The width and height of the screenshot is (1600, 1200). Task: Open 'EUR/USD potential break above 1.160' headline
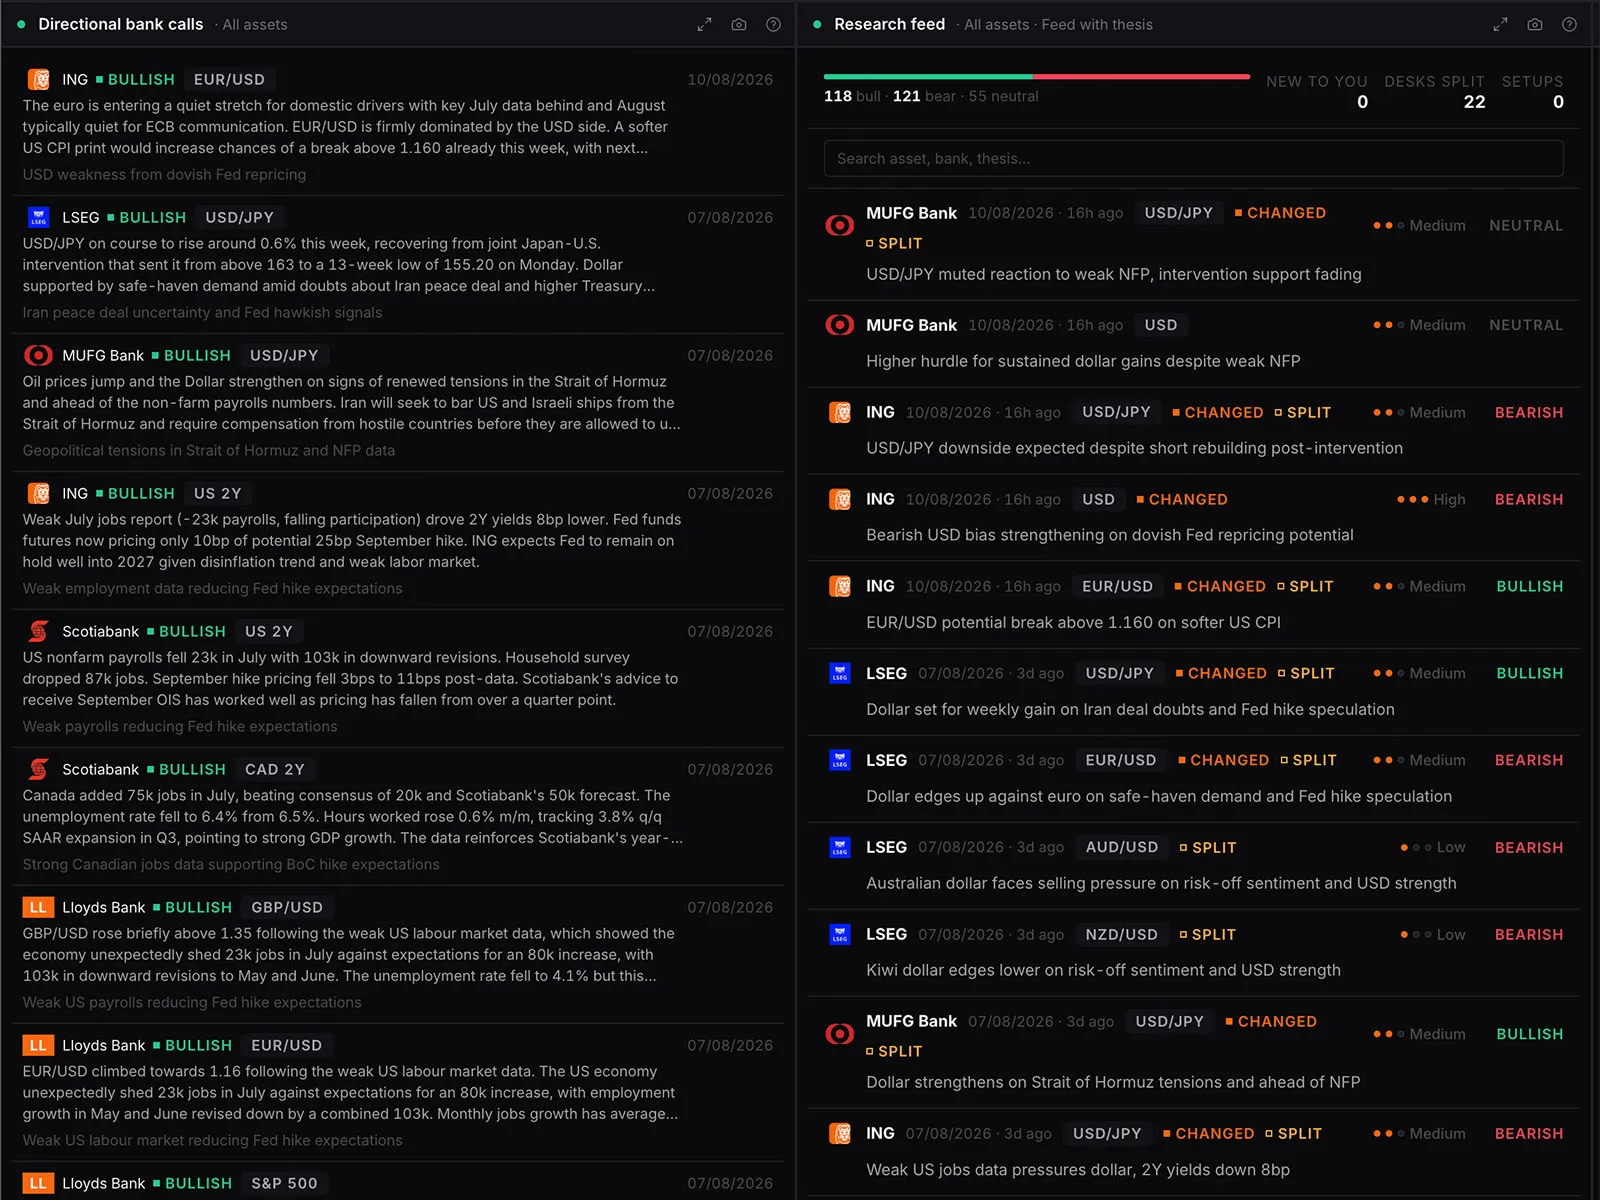[x=1073, y=622]
